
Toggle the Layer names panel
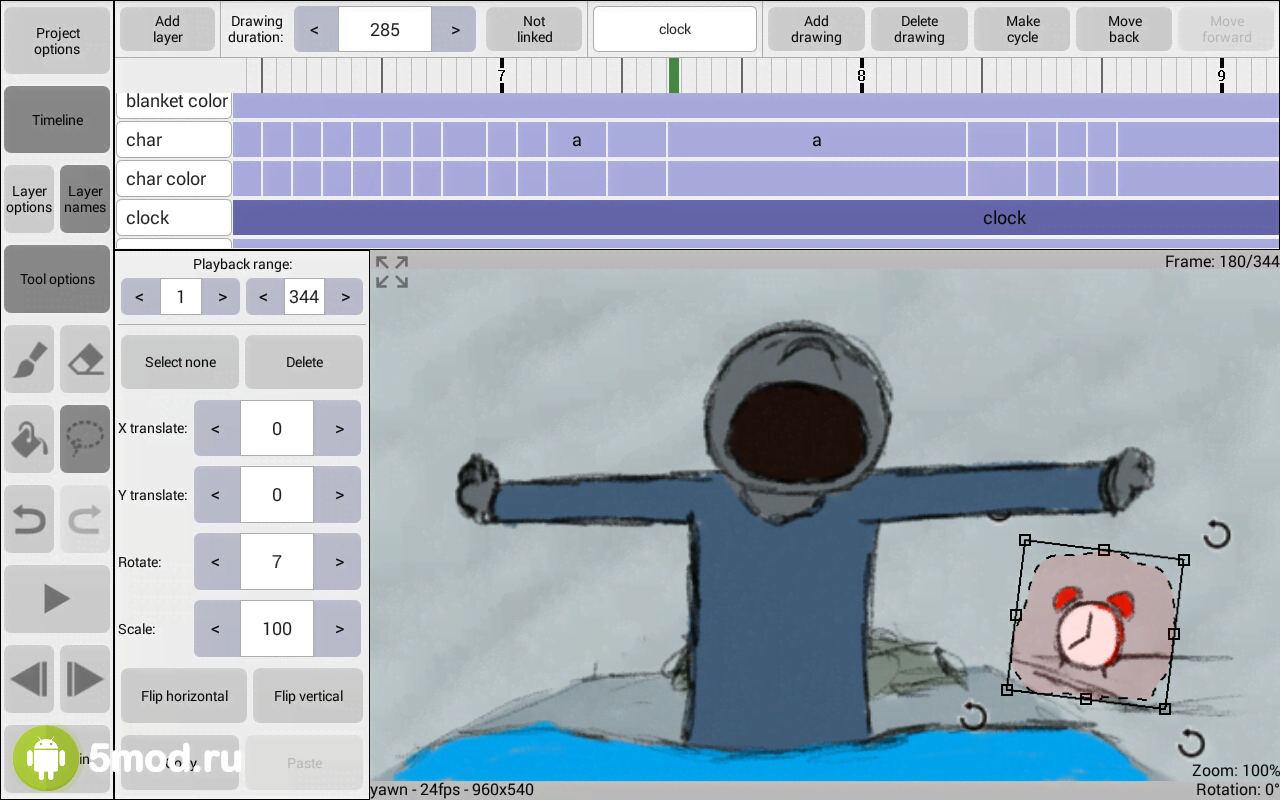click(85, 199)
